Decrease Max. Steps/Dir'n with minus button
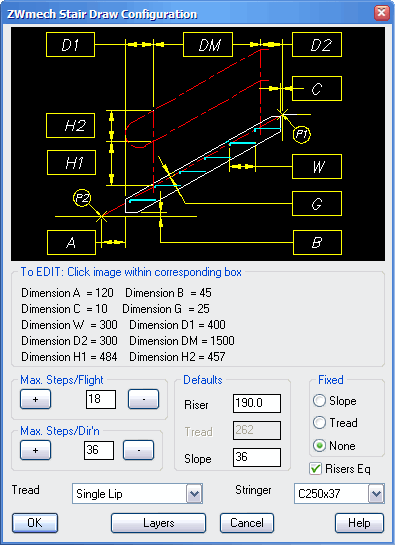The image size is (395, 545). (x=138, y=450)
